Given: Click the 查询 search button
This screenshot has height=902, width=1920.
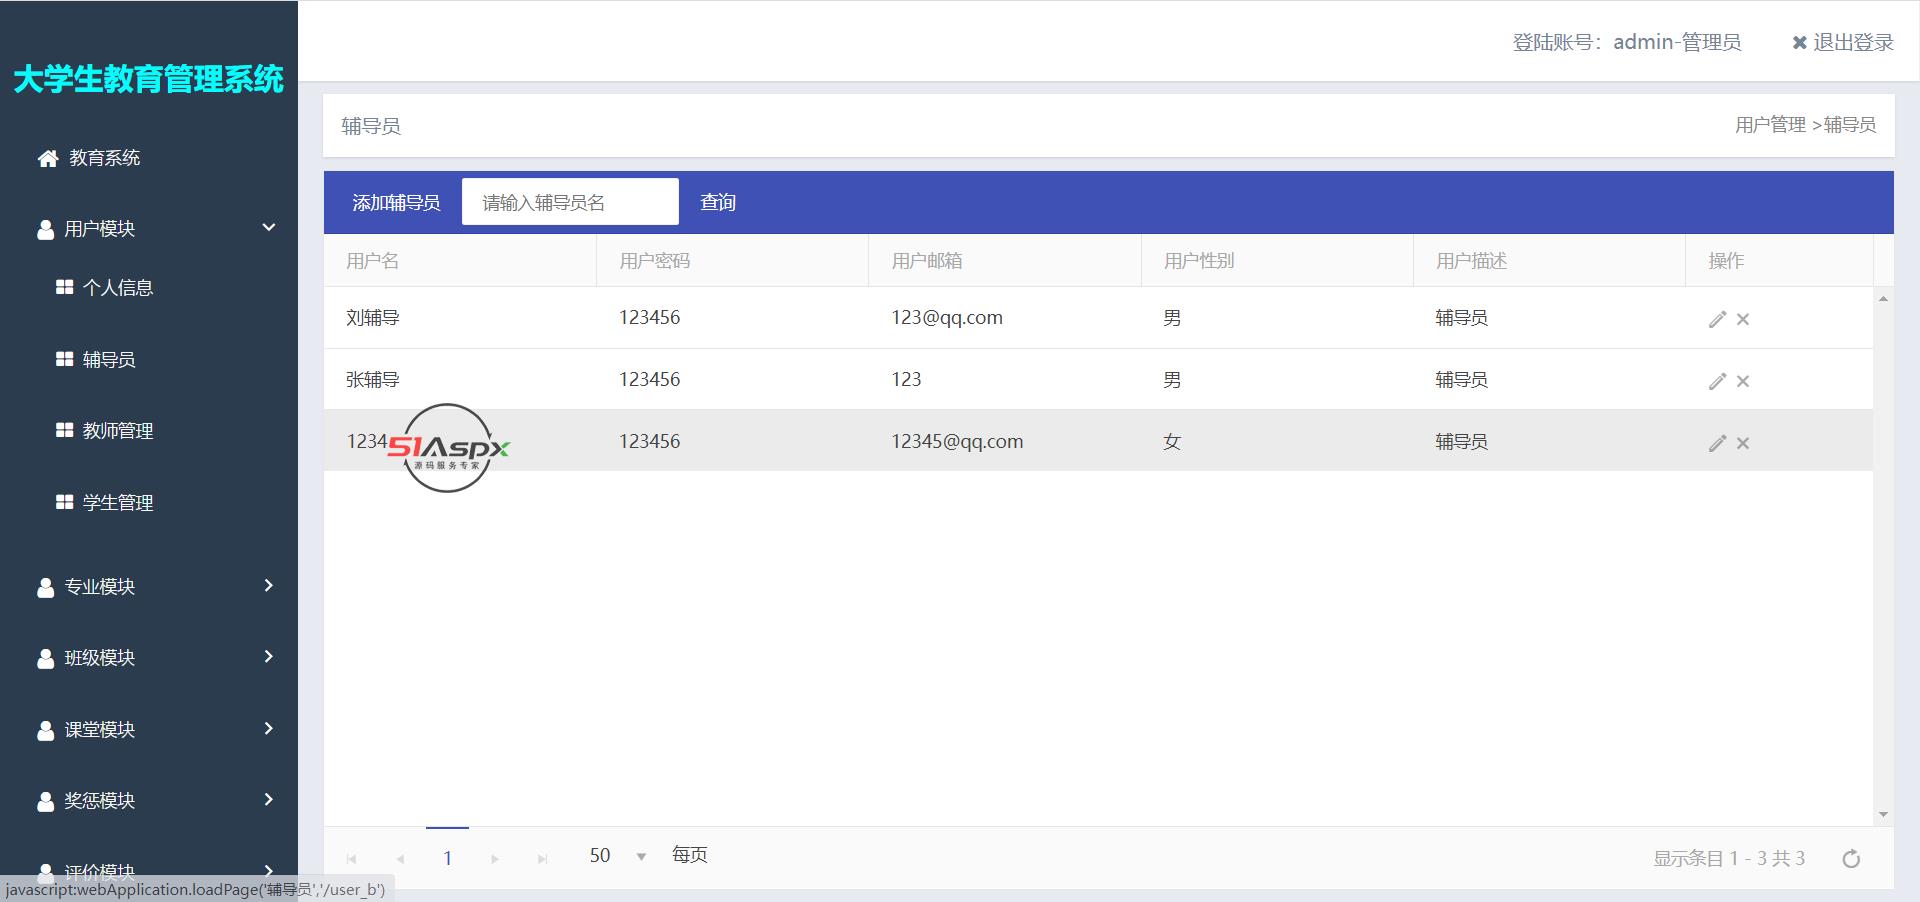Looking at the screenshot, I should [x=718, y=203].
